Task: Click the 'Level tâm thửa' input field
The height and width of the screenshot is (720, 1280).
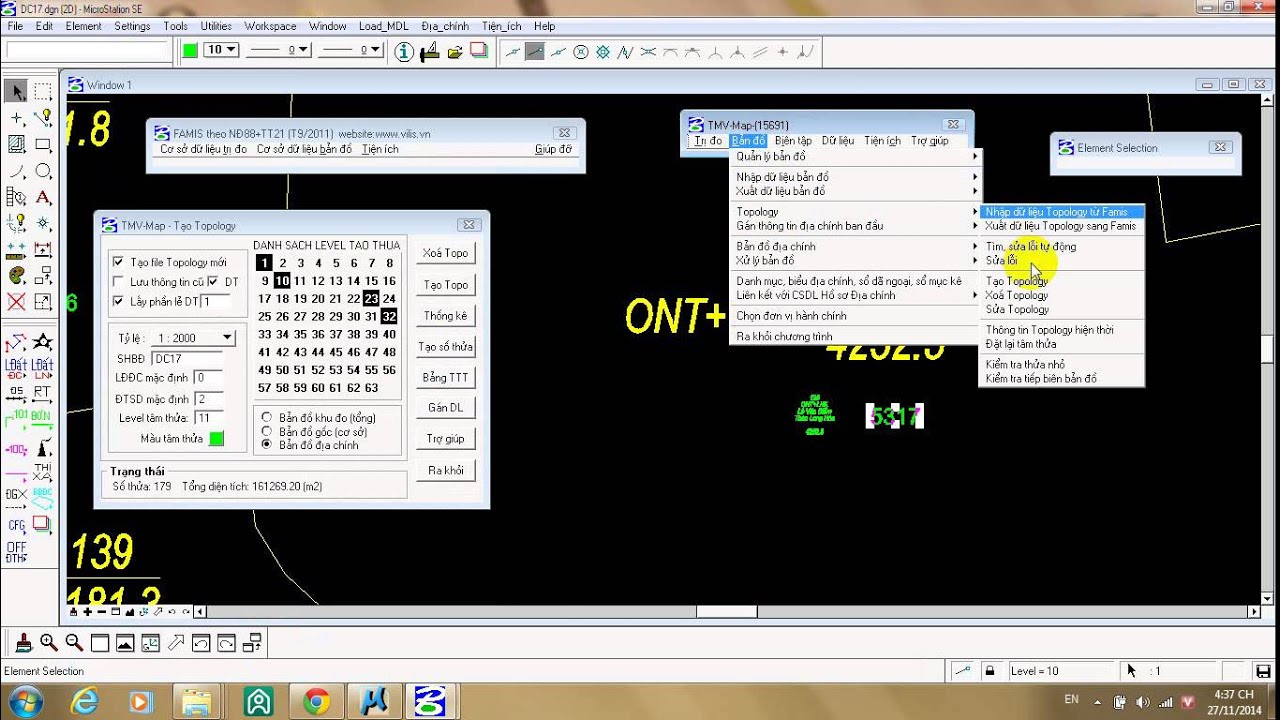Action: pyautogui.click(x=209, y=418)
